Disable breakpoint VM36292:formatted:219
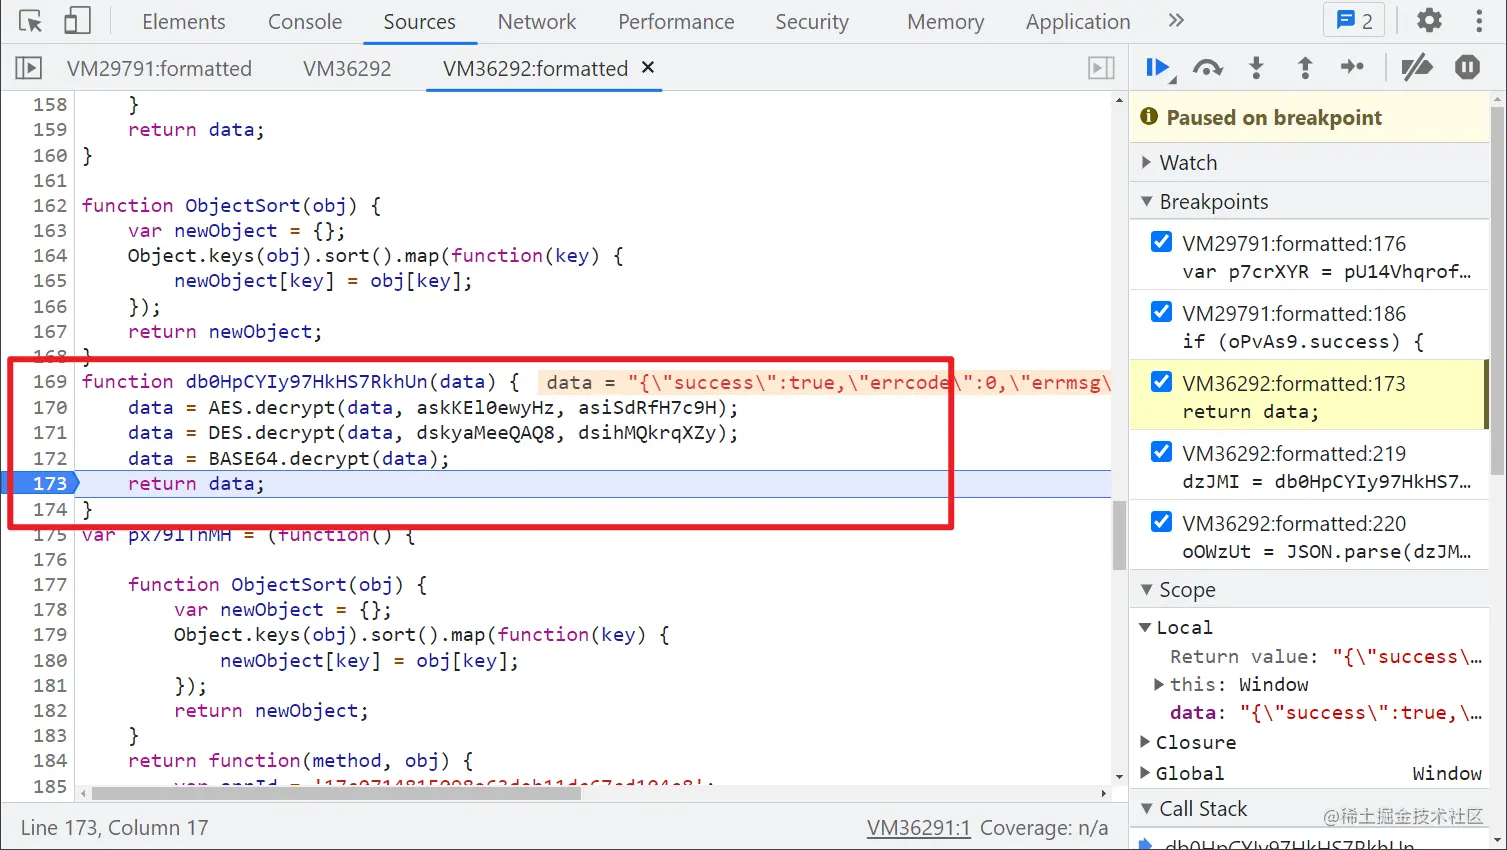 [1161, 452]
